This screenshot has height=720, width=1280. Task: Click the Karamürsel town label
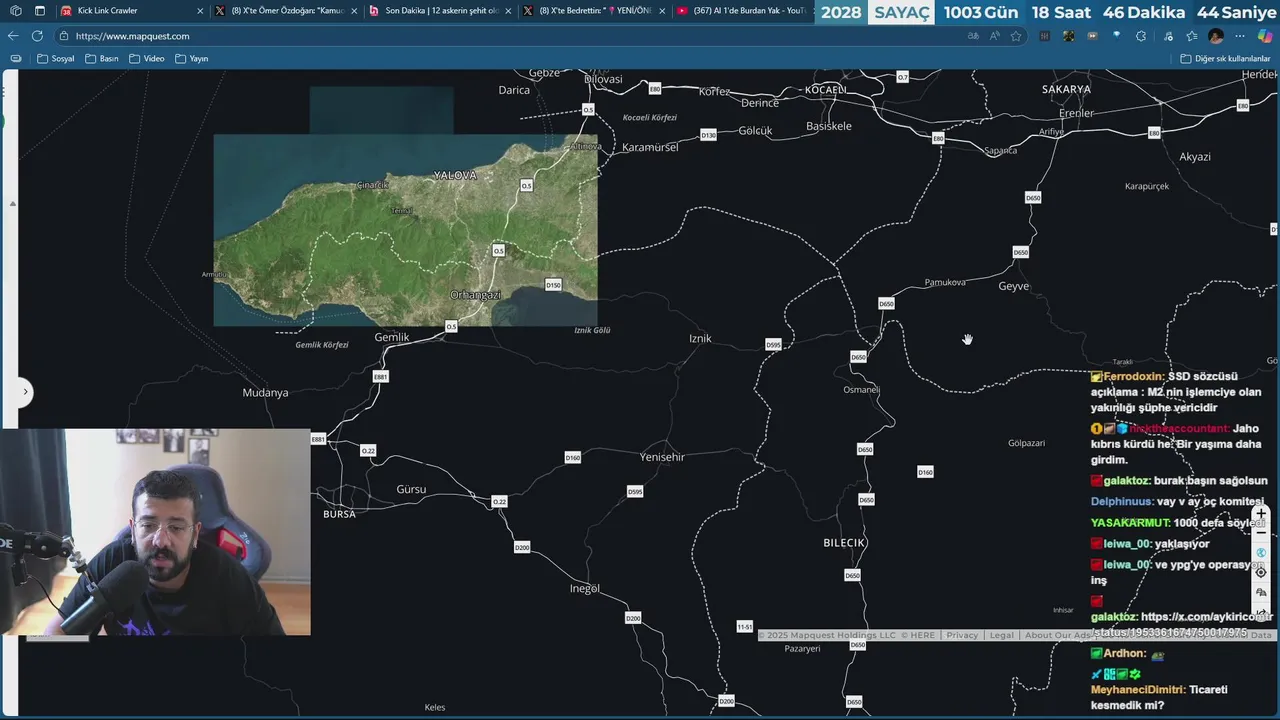point(650,147)
